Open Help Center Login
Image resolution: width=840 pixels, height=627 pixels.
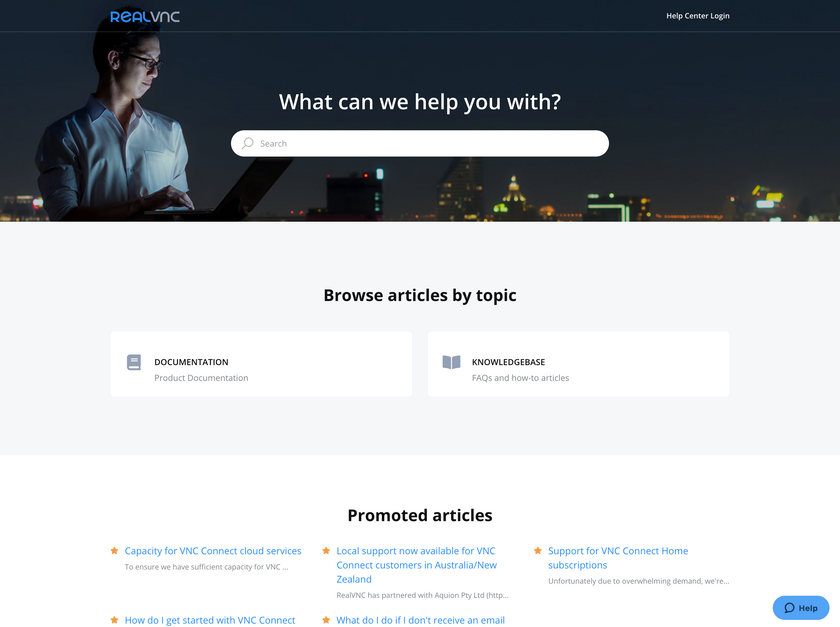[x=698, y=16]
